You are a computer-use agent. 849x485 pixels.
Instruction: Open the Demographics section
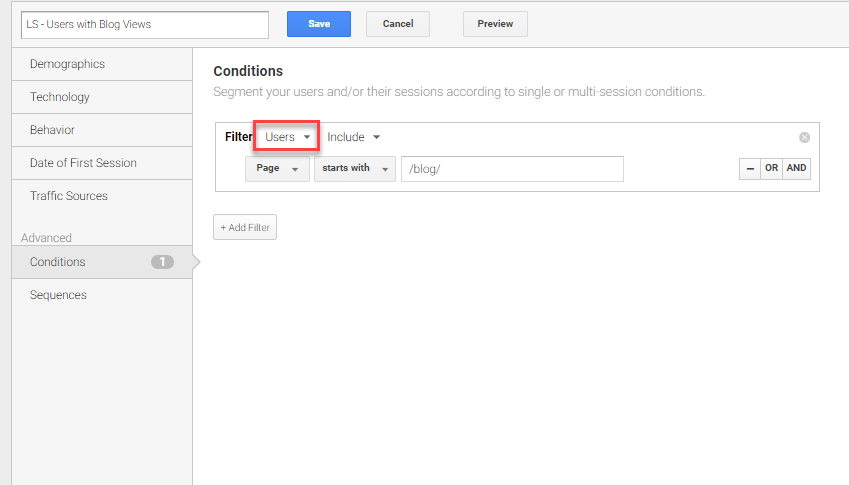click(x=67, y=64)
